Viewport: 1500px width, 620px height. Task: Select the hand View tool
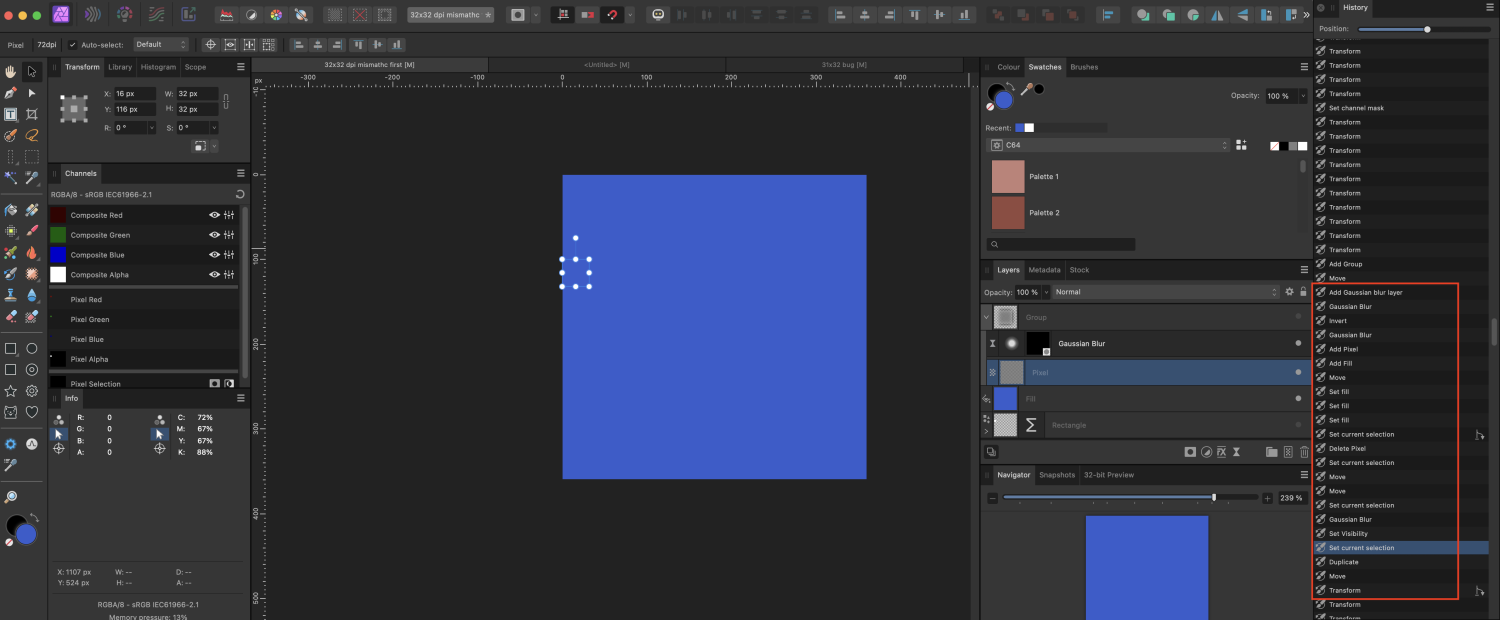click(10, 71)
